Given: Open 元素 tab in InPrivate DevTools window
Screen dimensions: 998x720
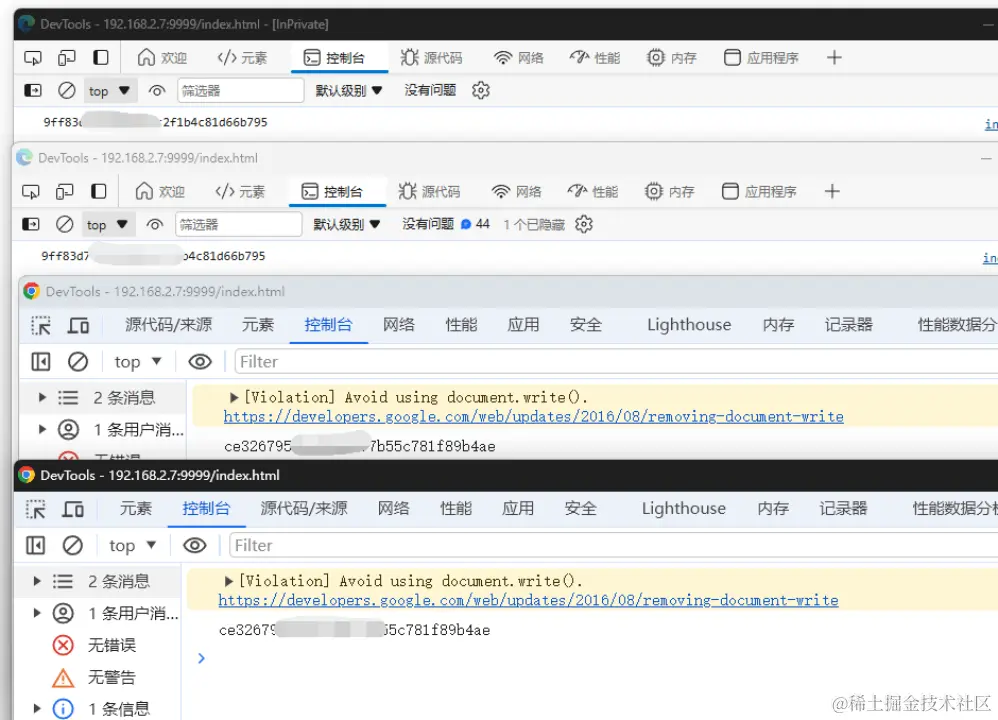Looking at the screenshot, I should (x=242, y=58).
